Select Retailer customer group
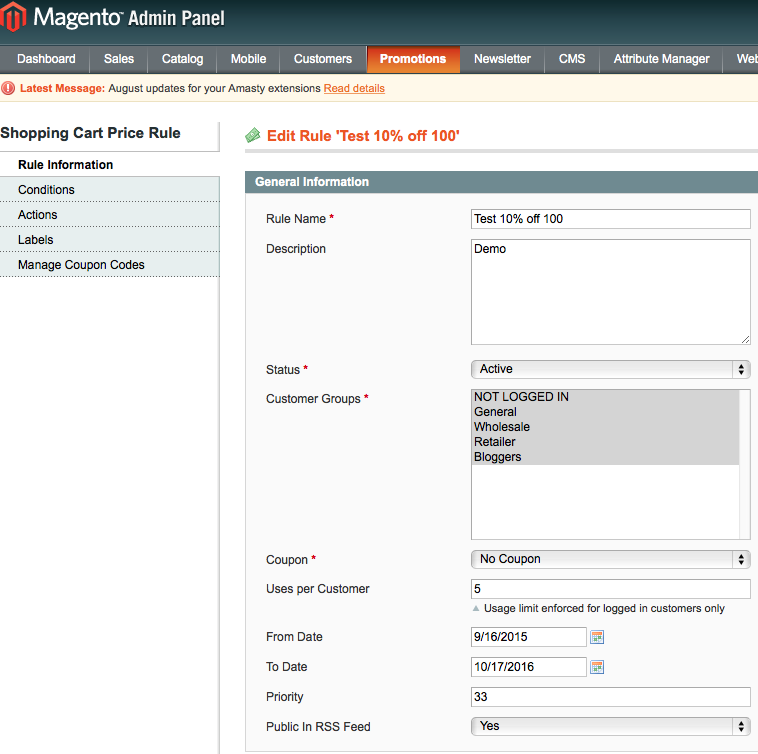Image resolution: width=758 pixels, height=754 pixels. [605, 442]
